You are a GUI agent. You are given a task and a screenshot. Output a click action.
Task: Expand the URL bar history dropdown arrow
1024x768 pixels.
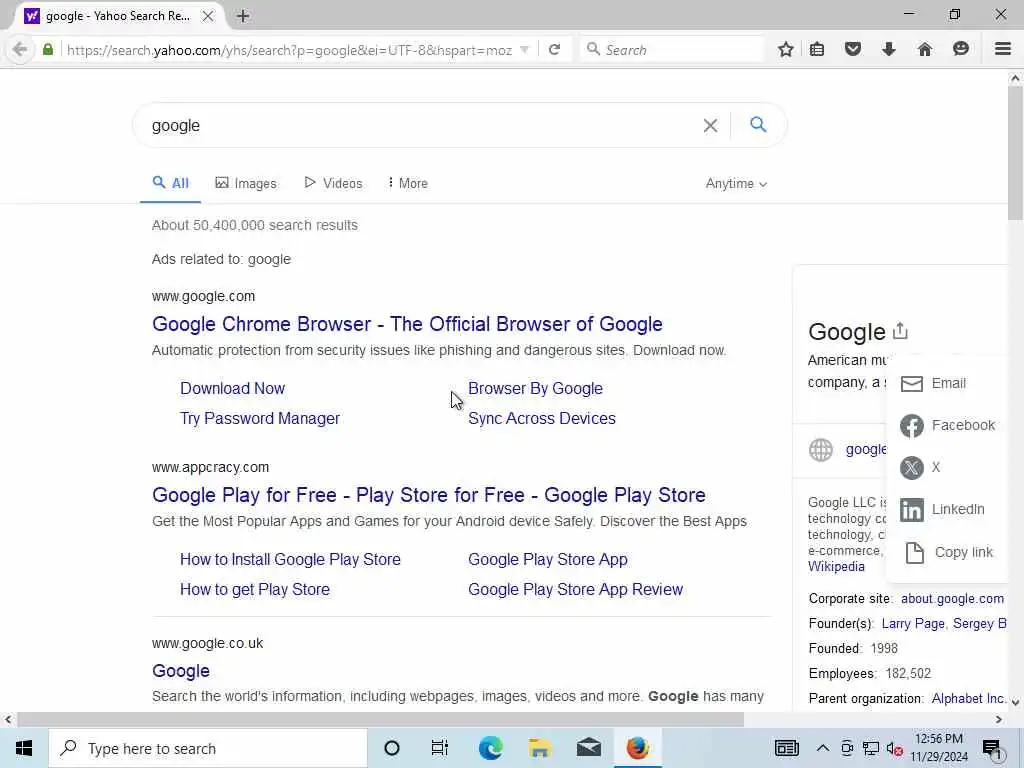click(524, 50)
